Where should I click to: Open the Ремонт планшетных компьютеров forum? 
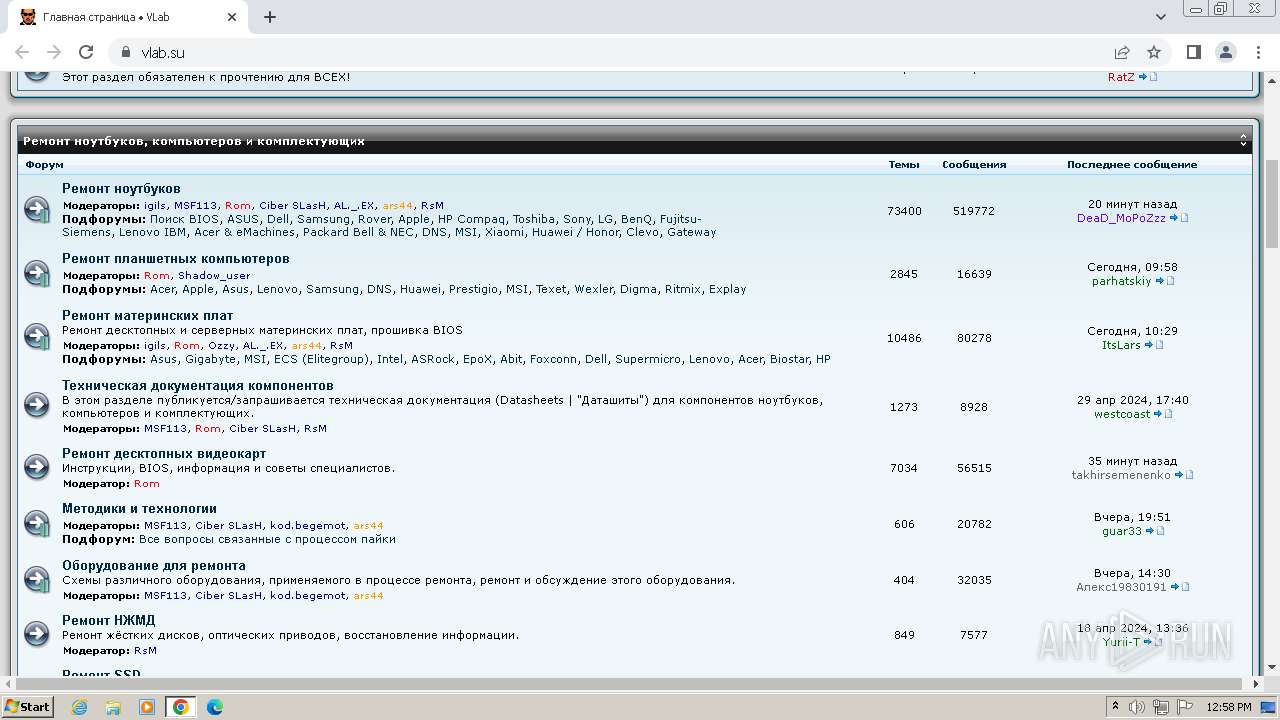(176, 259)
